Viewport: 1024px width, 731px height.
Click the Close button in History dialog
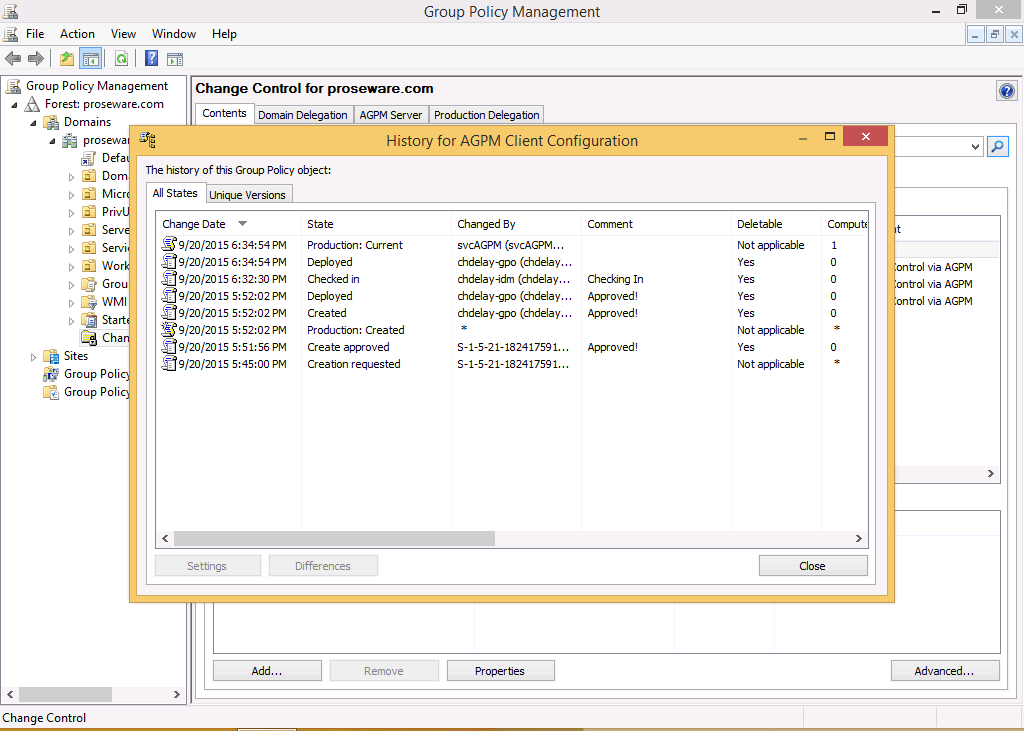(812, 566)
